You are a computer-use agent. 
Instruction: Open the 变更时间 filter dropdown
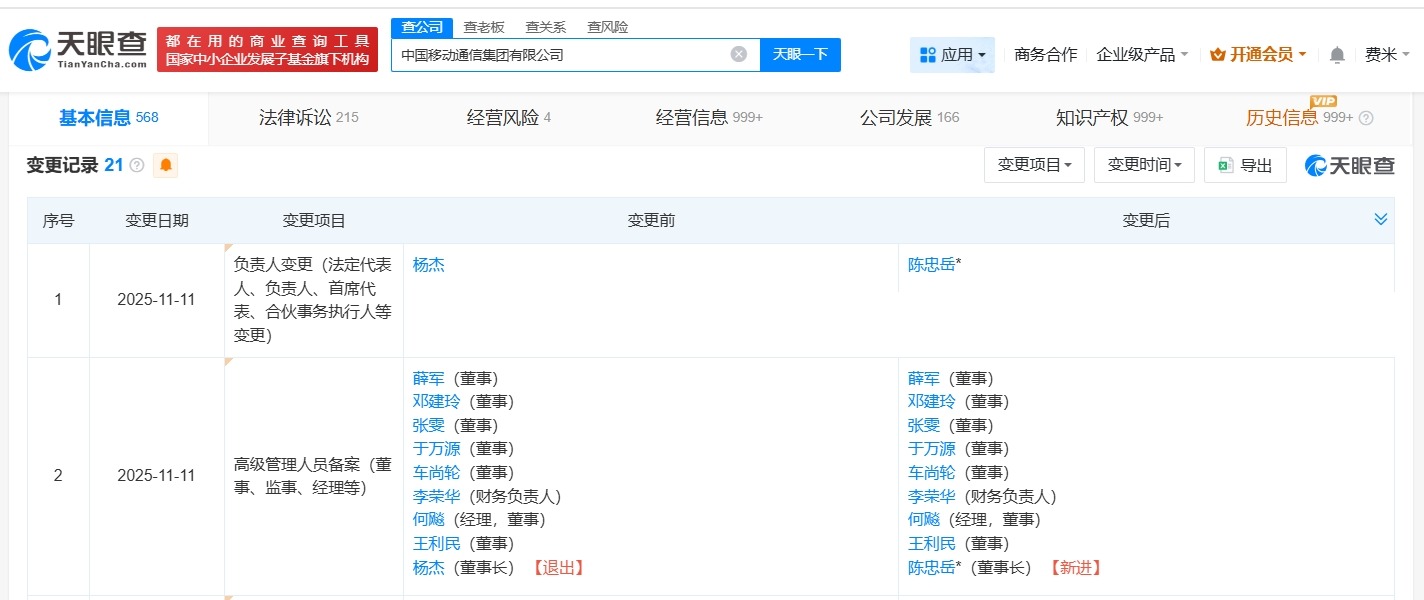point(1144,164)
